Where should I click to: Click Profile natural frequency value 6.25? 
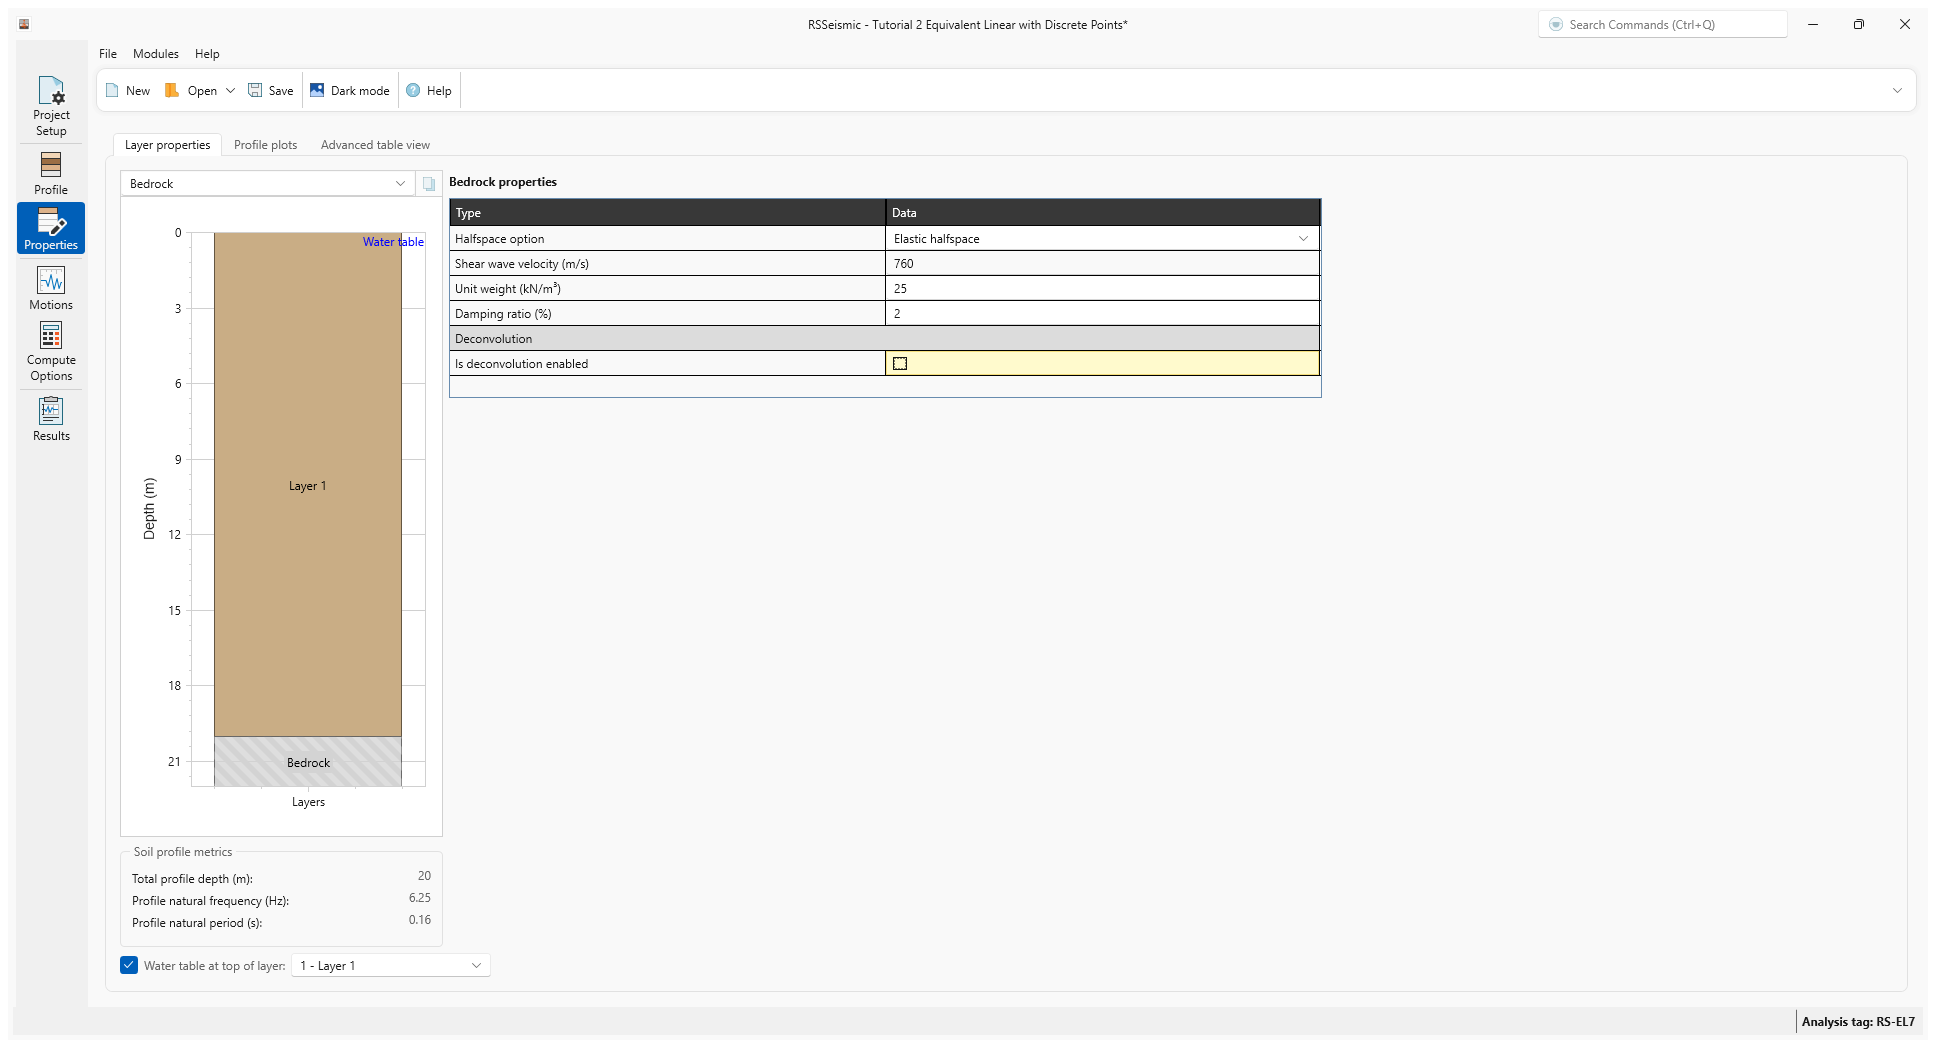tap(420, 898)
